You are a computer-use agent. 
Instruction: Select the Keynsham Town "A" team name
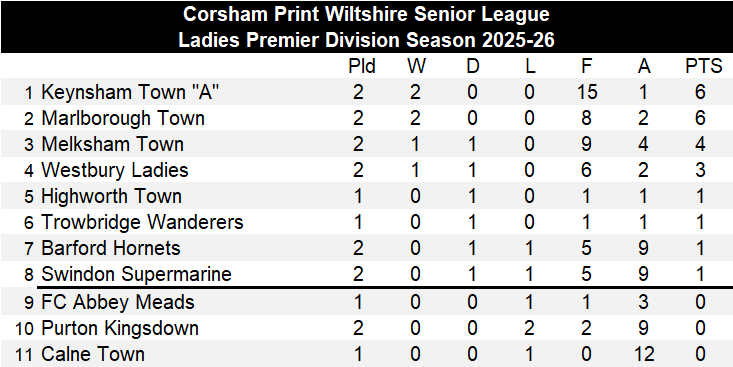[130, 92]
